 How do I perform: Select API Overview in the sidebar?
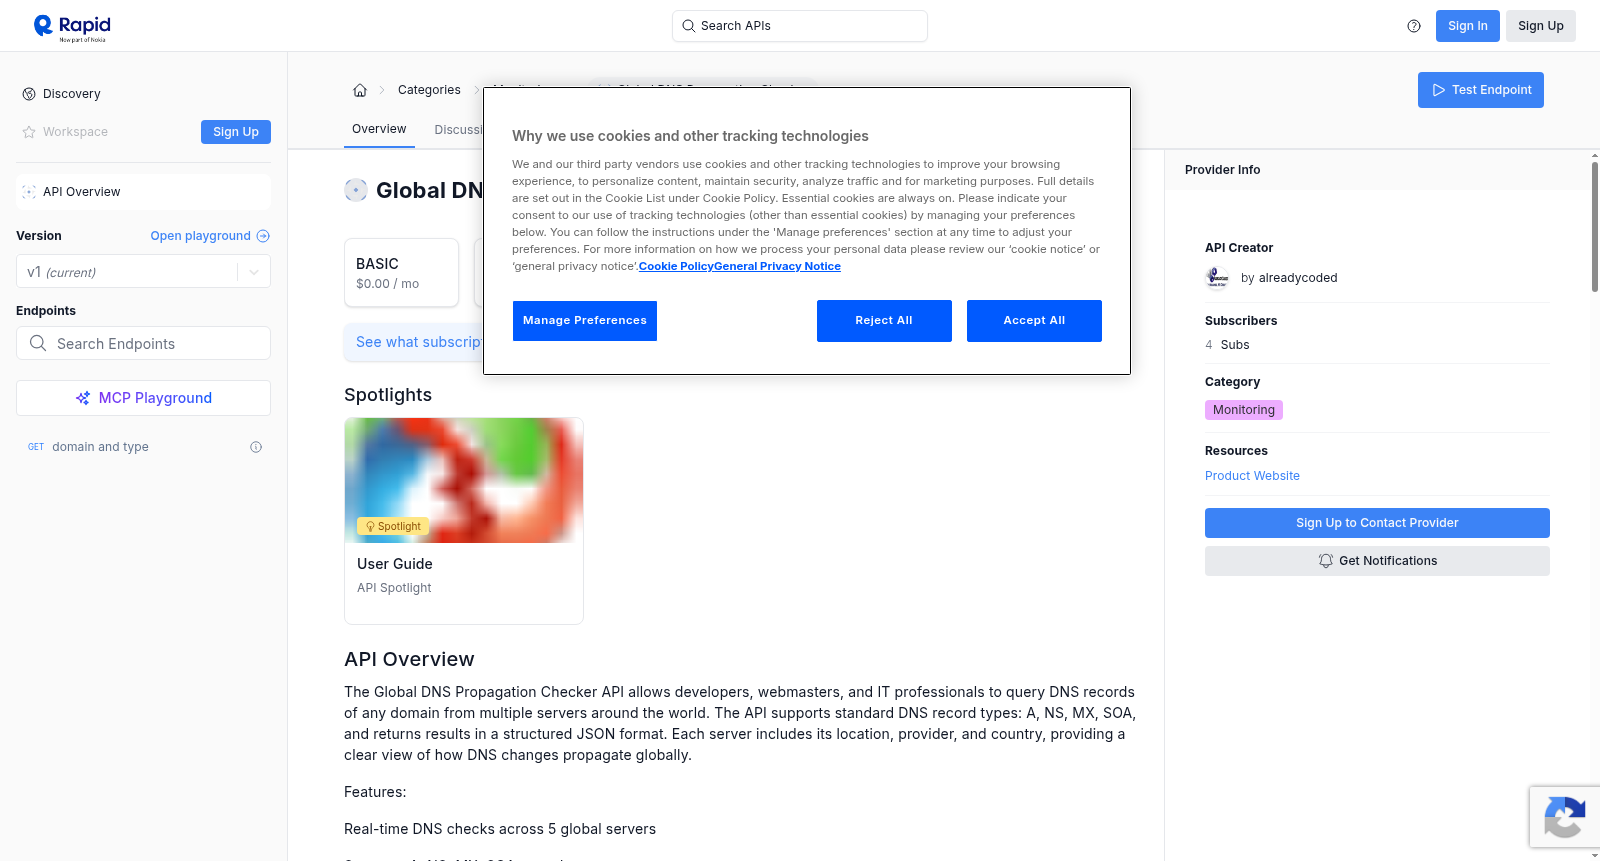tap(143, 192)
